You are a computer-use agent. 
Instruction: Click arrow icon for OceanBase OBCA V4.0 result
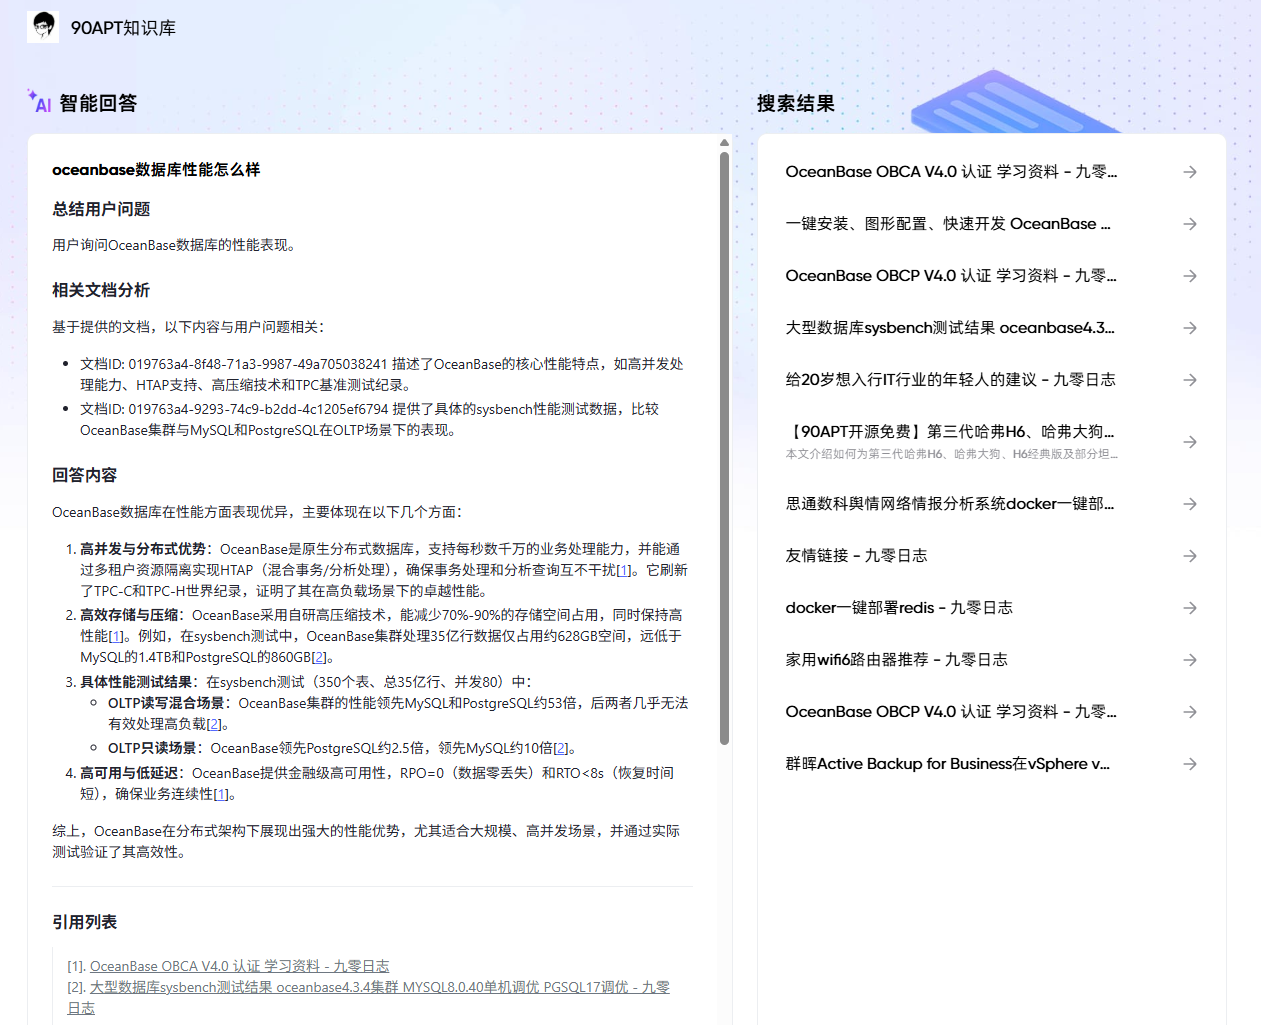(x=1190, y=172)
